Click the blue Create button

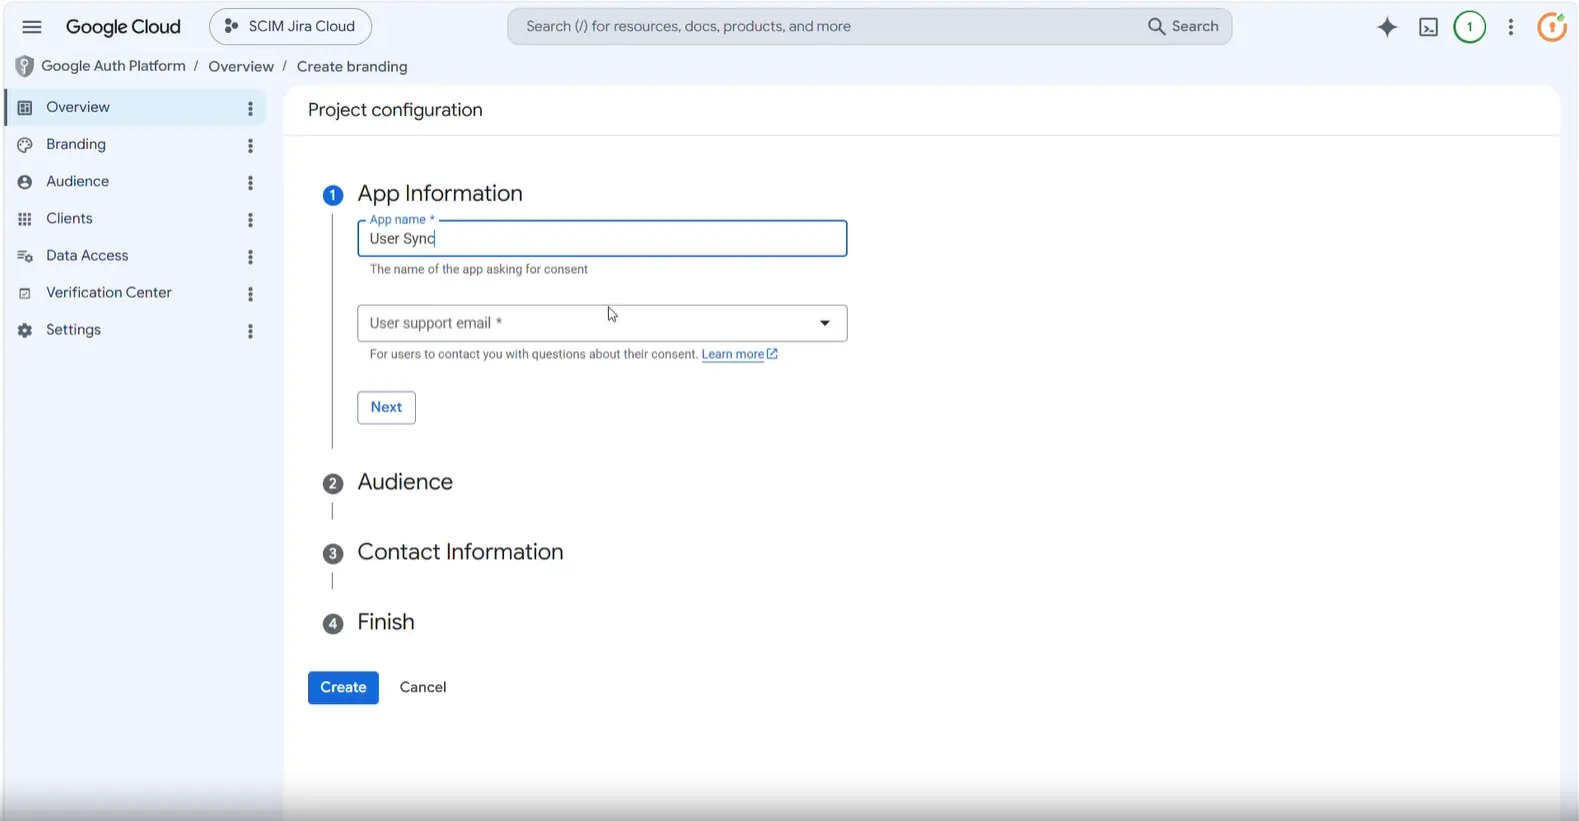(343, 688)
